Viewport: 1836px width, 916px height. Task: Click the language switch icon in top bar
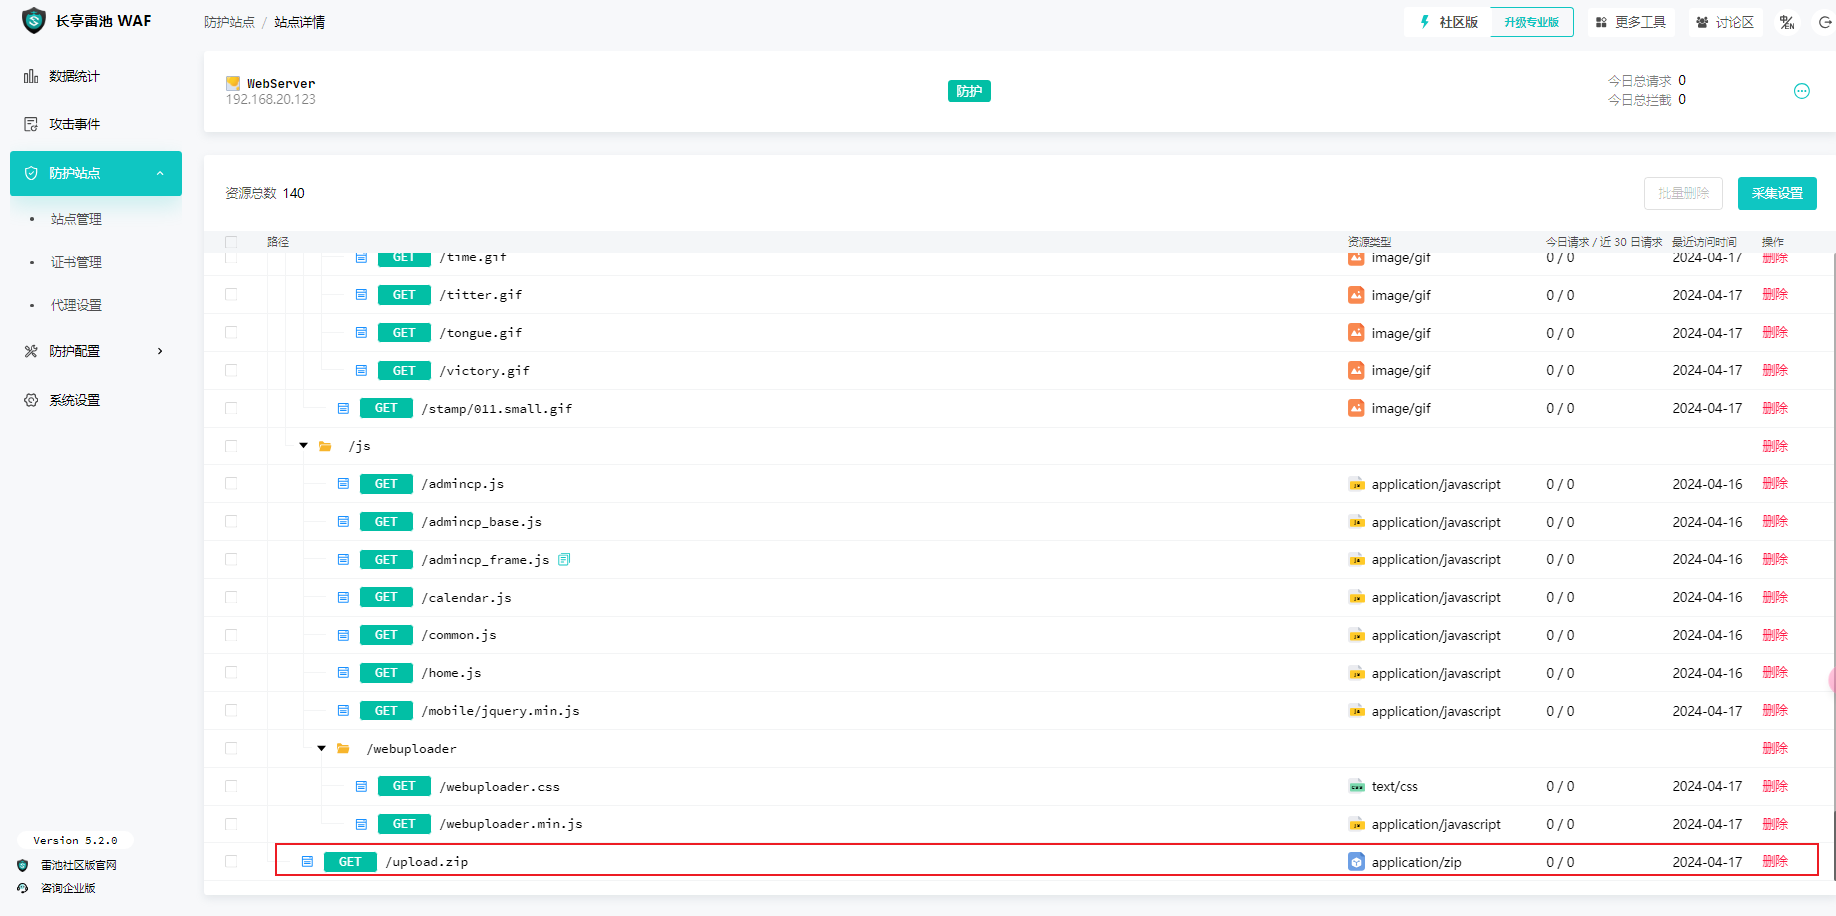tap(1787, 22)
